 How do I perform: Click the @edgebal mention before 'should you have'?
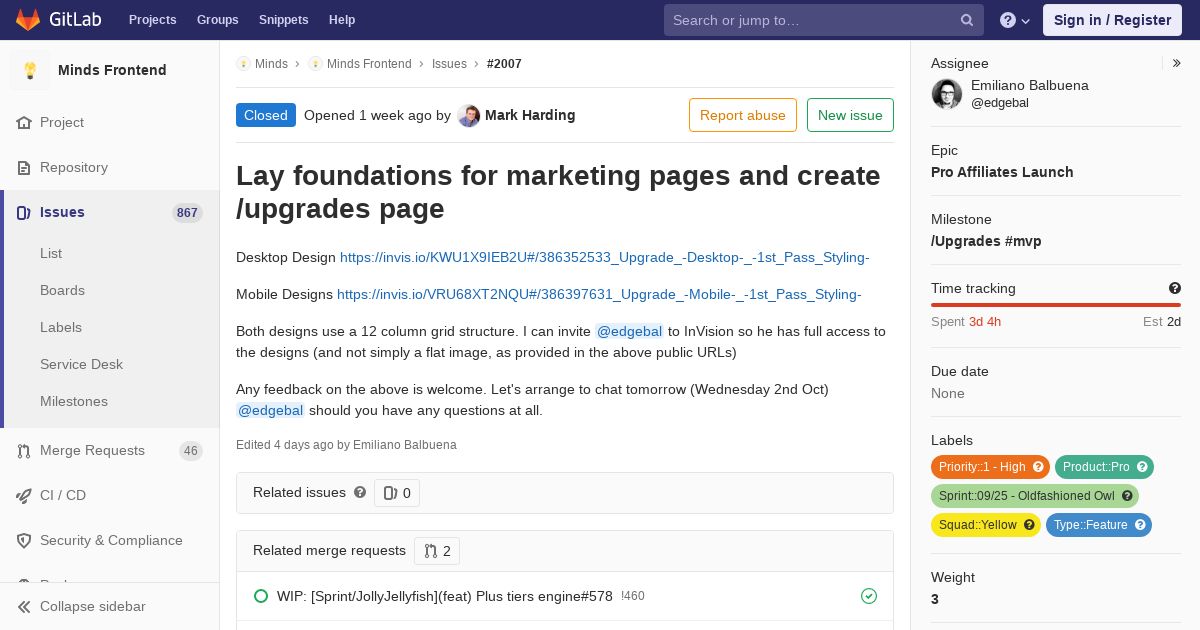pos(270,410)
